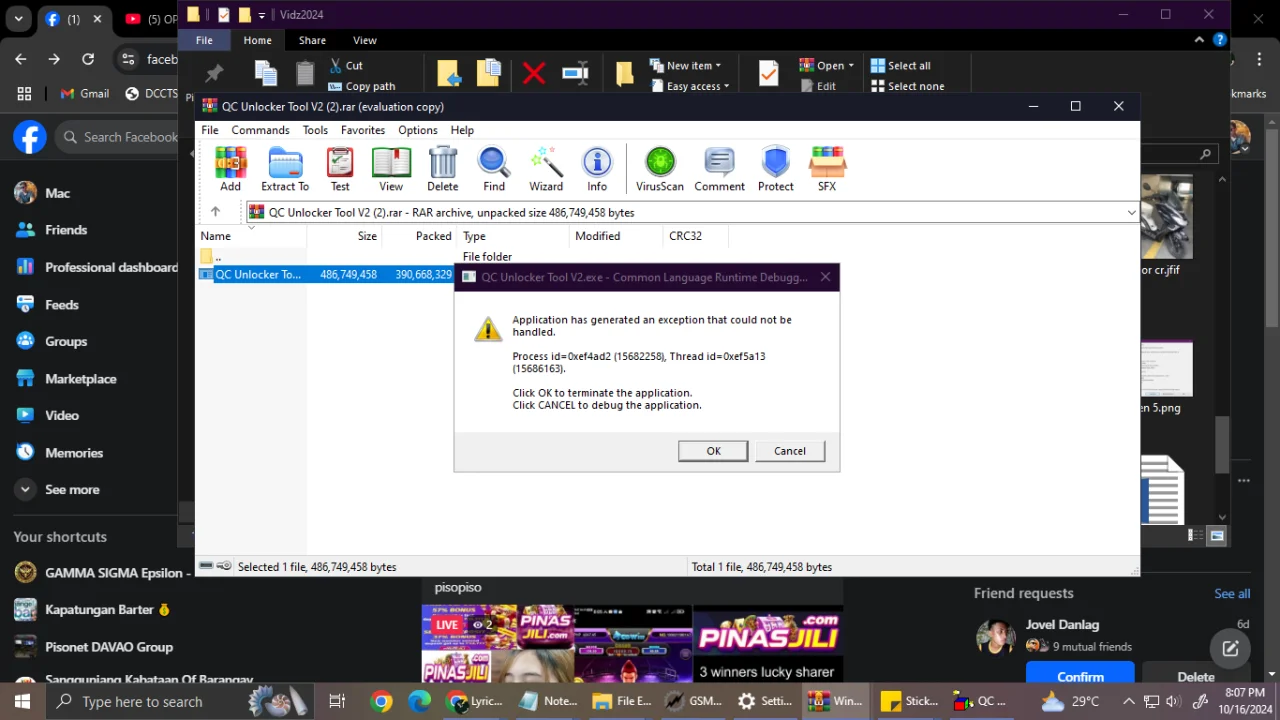
Task: Open the View toolbar icon in WinRAR
Action: 391,169
